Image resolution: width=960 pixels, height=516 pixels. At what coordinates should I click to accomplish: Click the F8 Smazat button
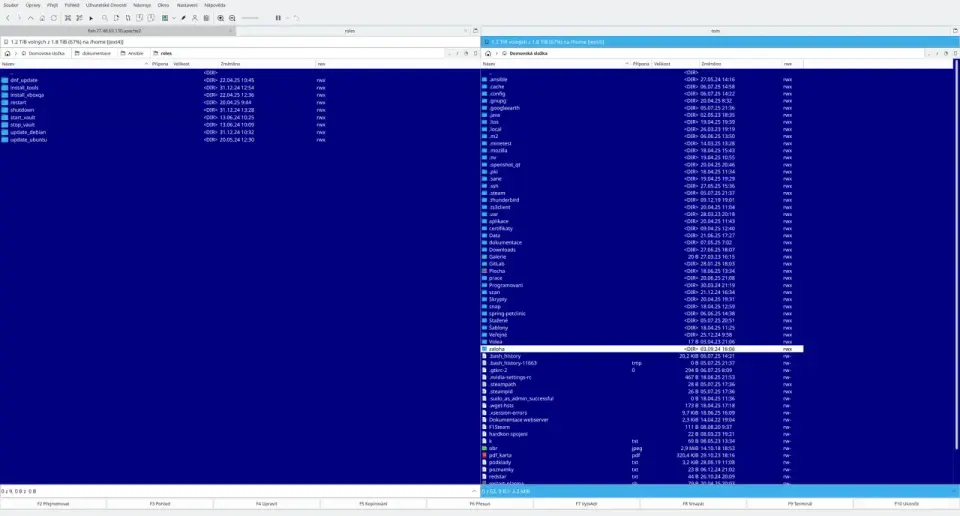pos(693,504)
